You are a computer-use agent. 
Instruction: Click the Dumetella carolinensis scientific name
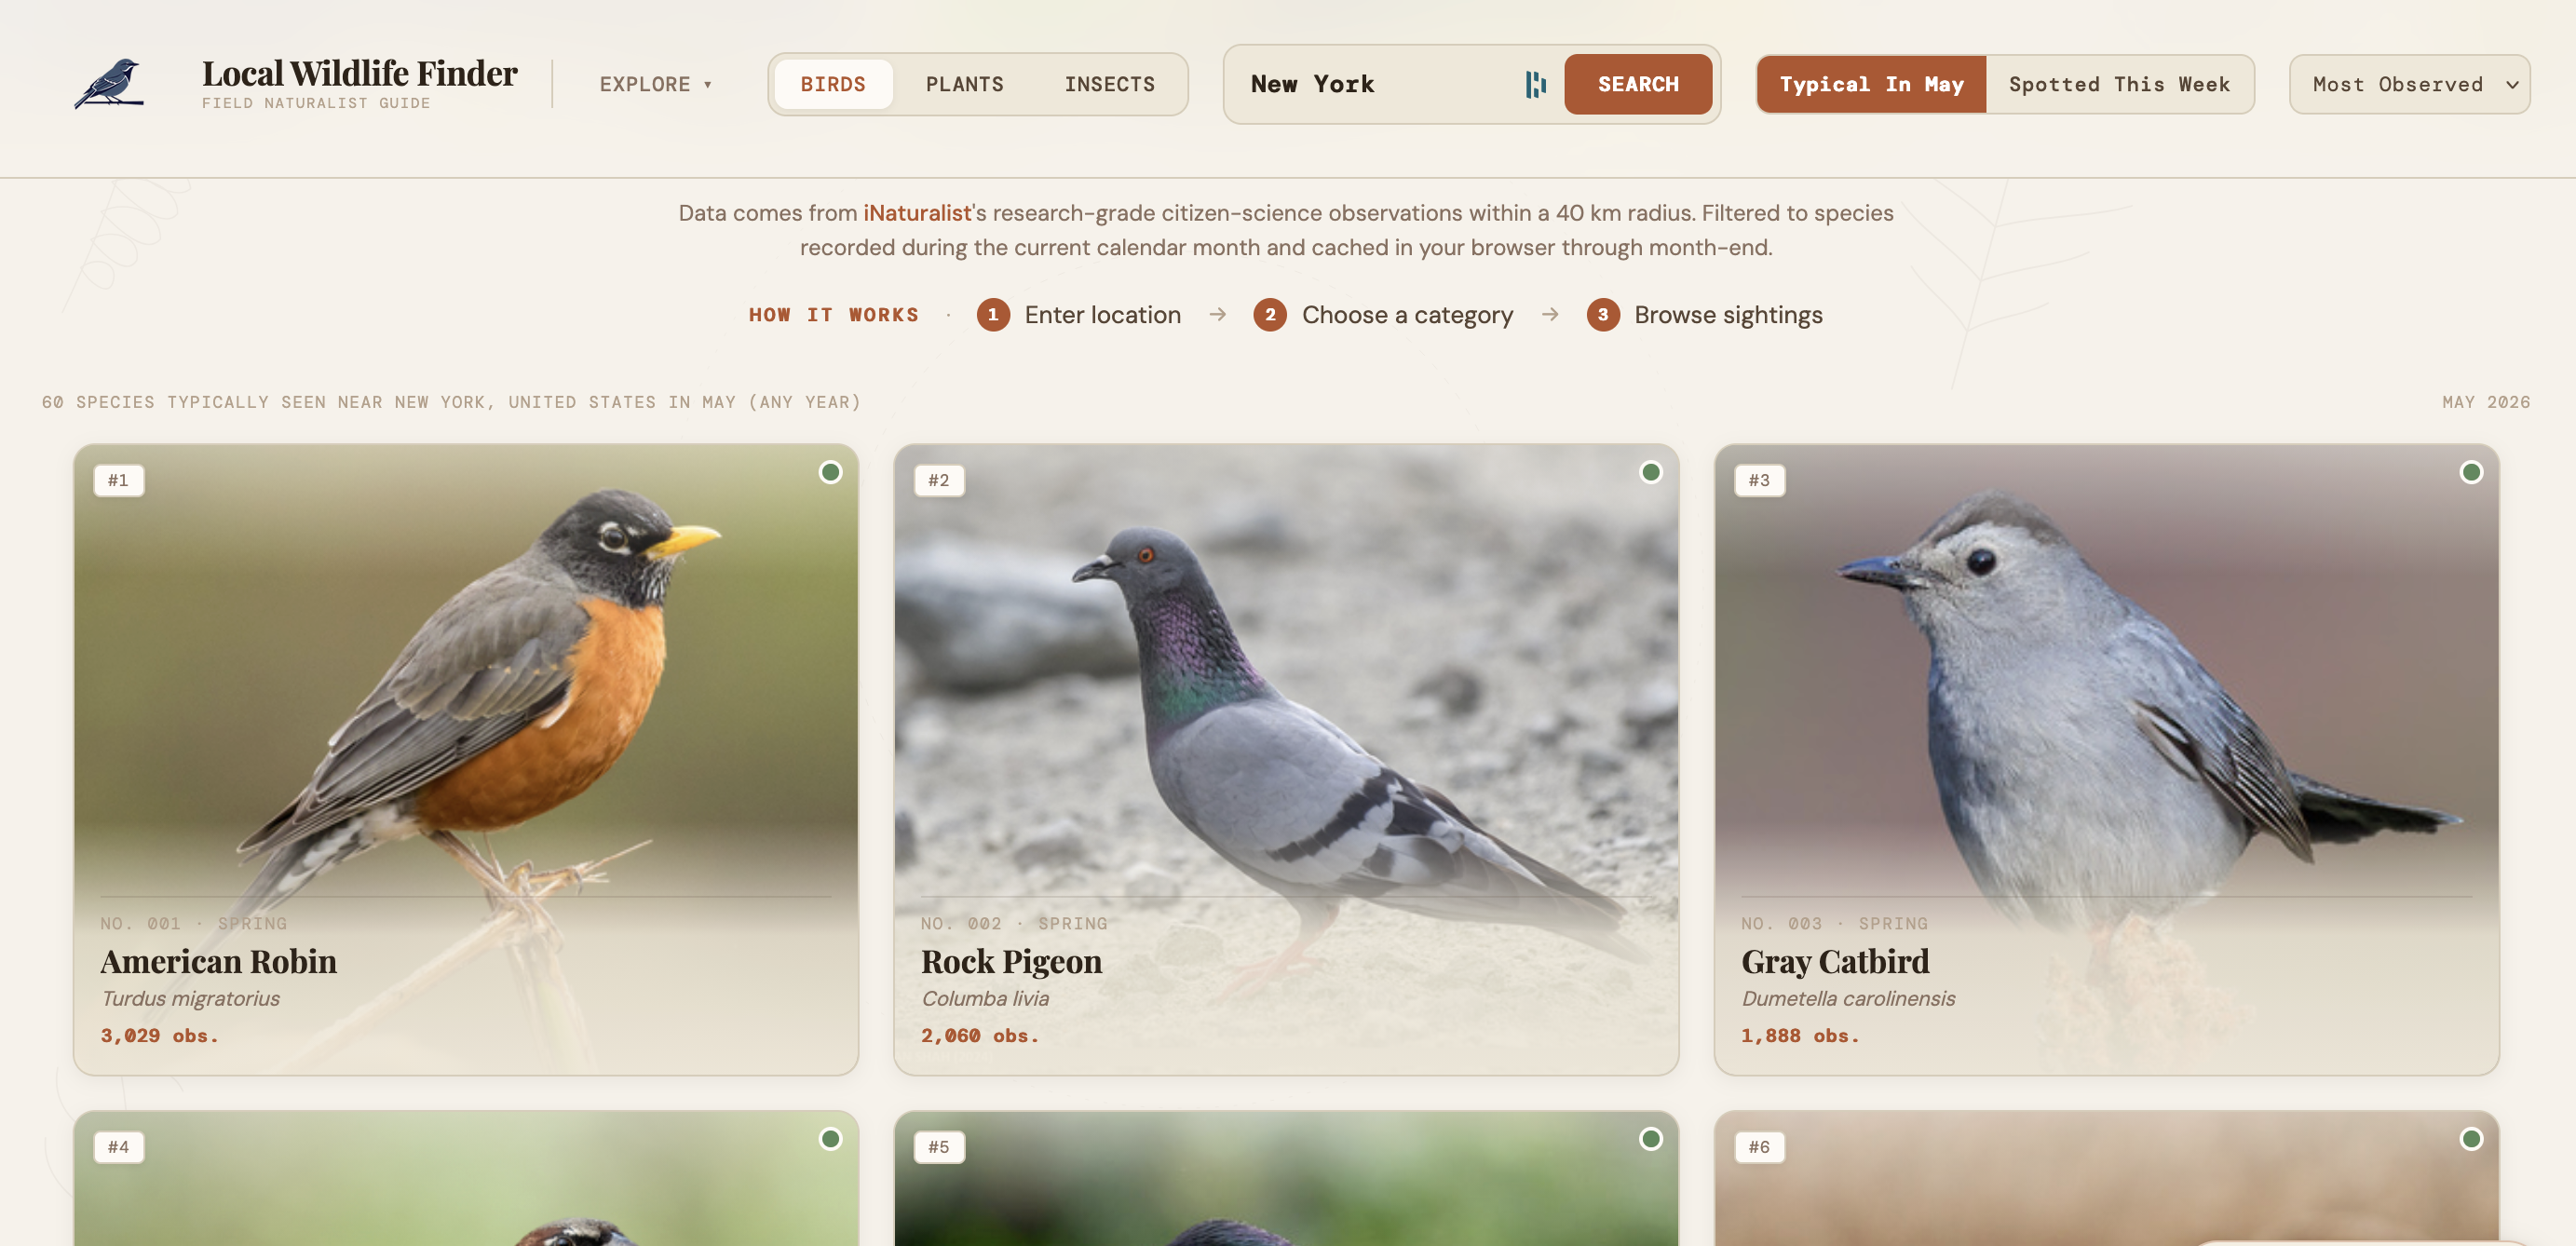(x=1847, y=998)
